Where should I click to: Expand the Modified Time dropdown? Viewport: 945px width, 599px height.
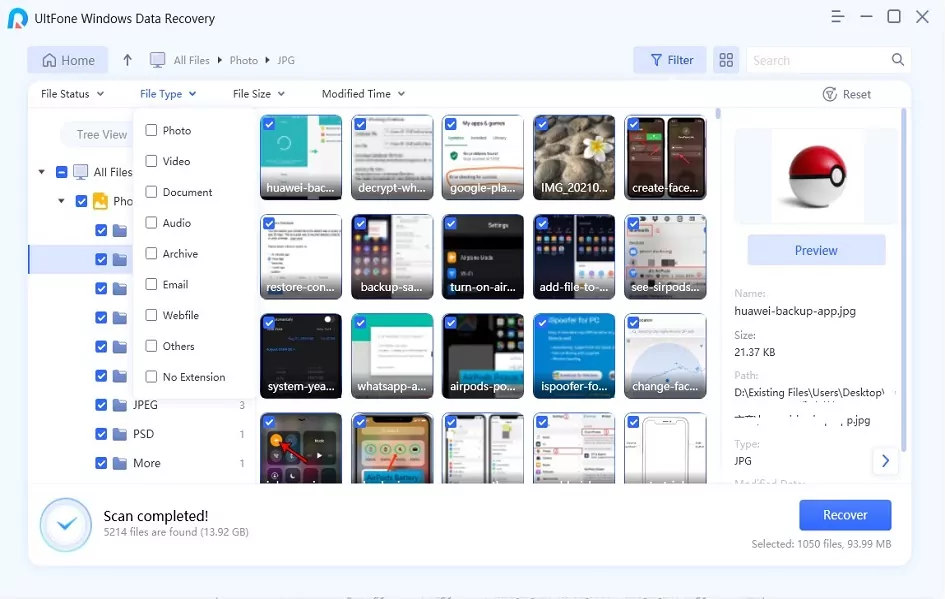(363, 94)
